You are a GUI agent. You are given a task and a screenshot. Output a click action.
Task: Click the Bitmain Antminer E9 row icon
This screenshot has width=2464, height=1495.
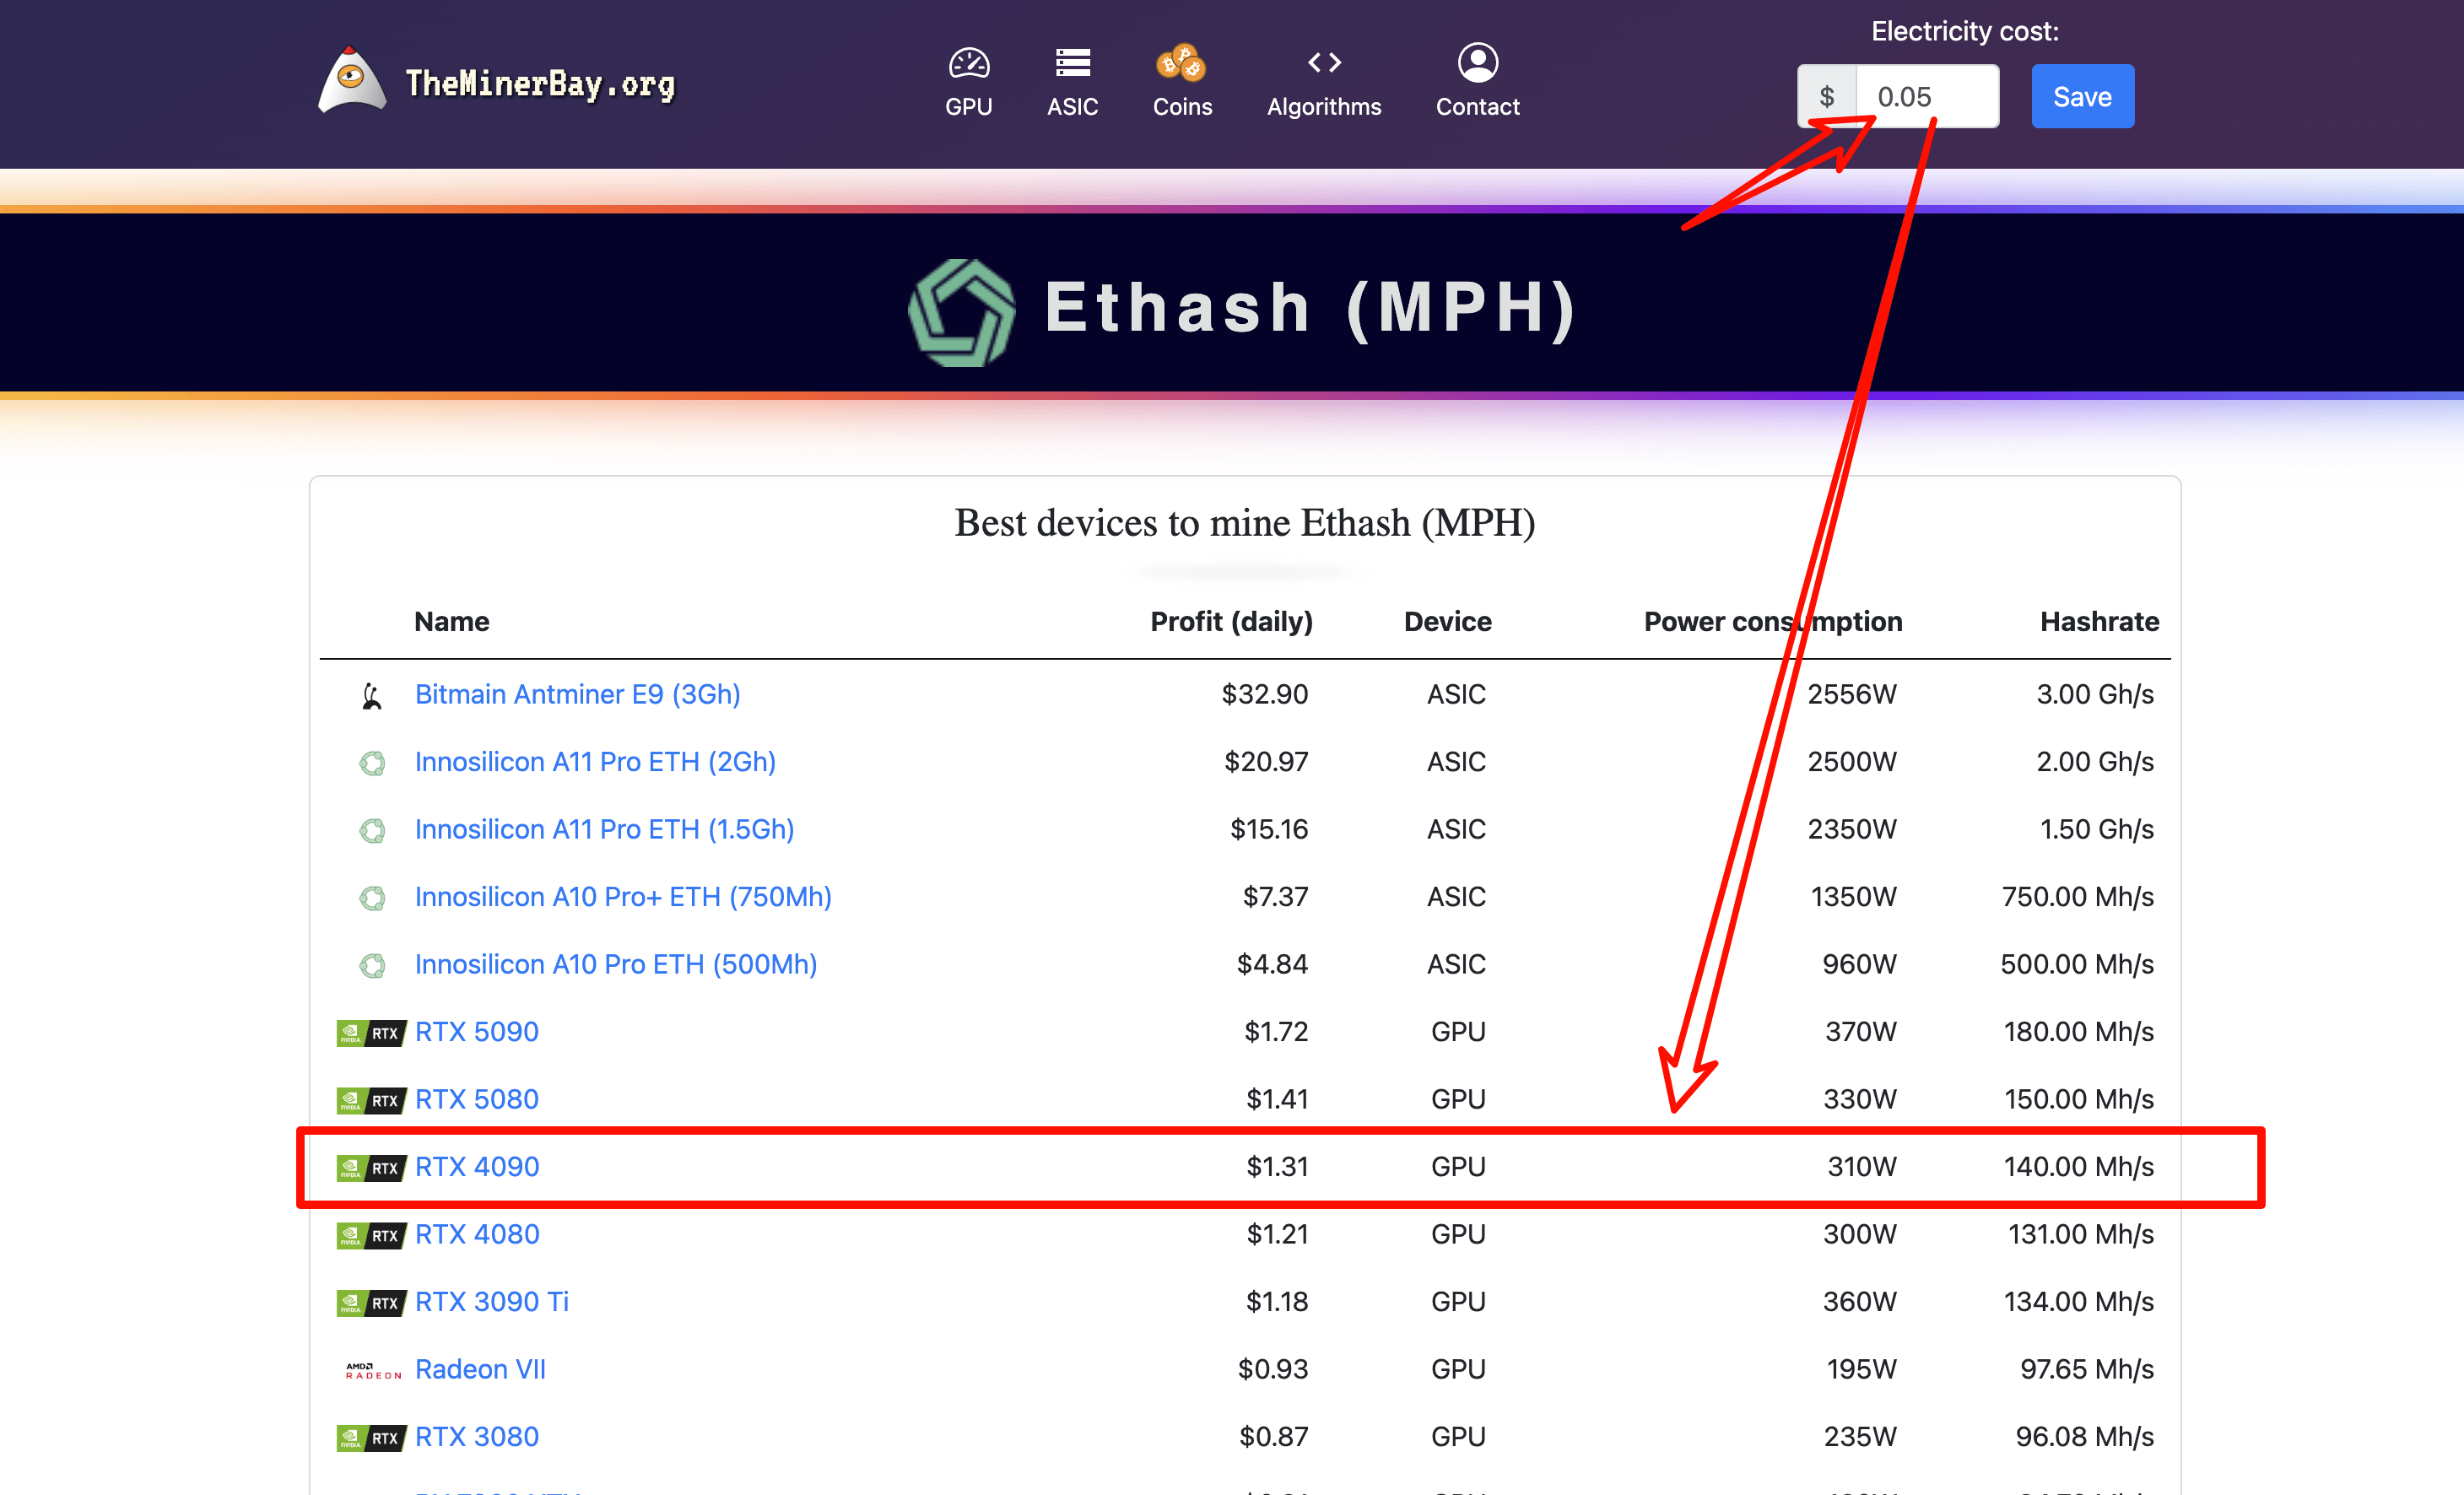[x=372, y=695]
